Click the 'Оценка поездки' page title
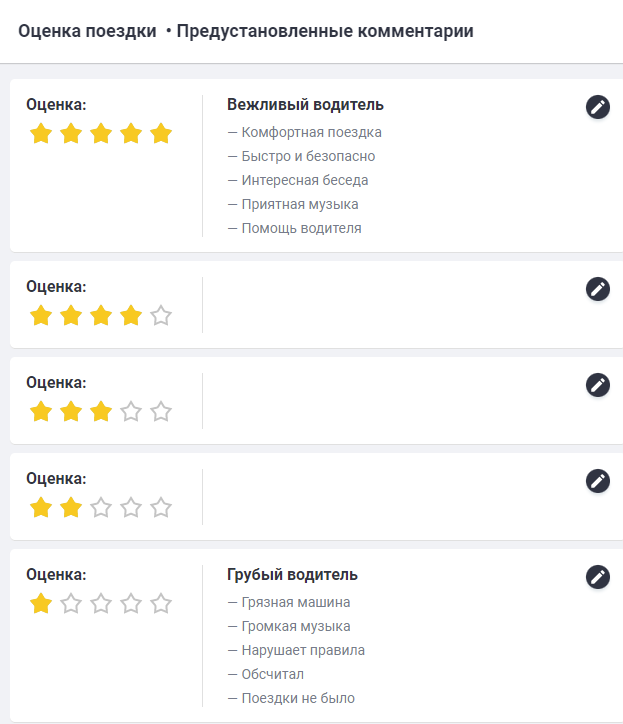Viewport: 623px width, 724px height. tap(87, 31)
